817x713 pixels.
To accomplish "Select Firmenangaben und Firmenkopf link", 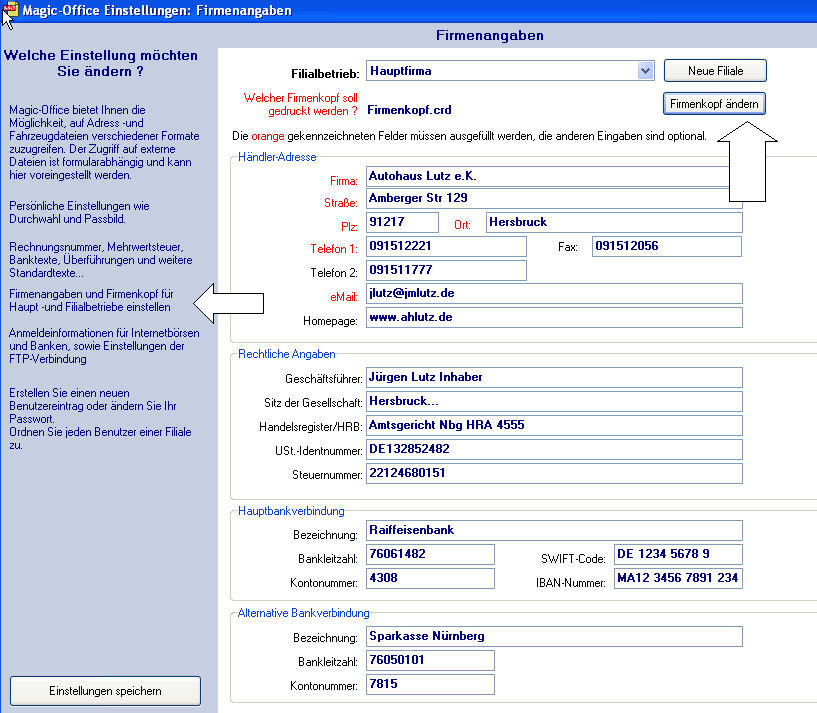I will pyautogui.click(x=91, y=300).
